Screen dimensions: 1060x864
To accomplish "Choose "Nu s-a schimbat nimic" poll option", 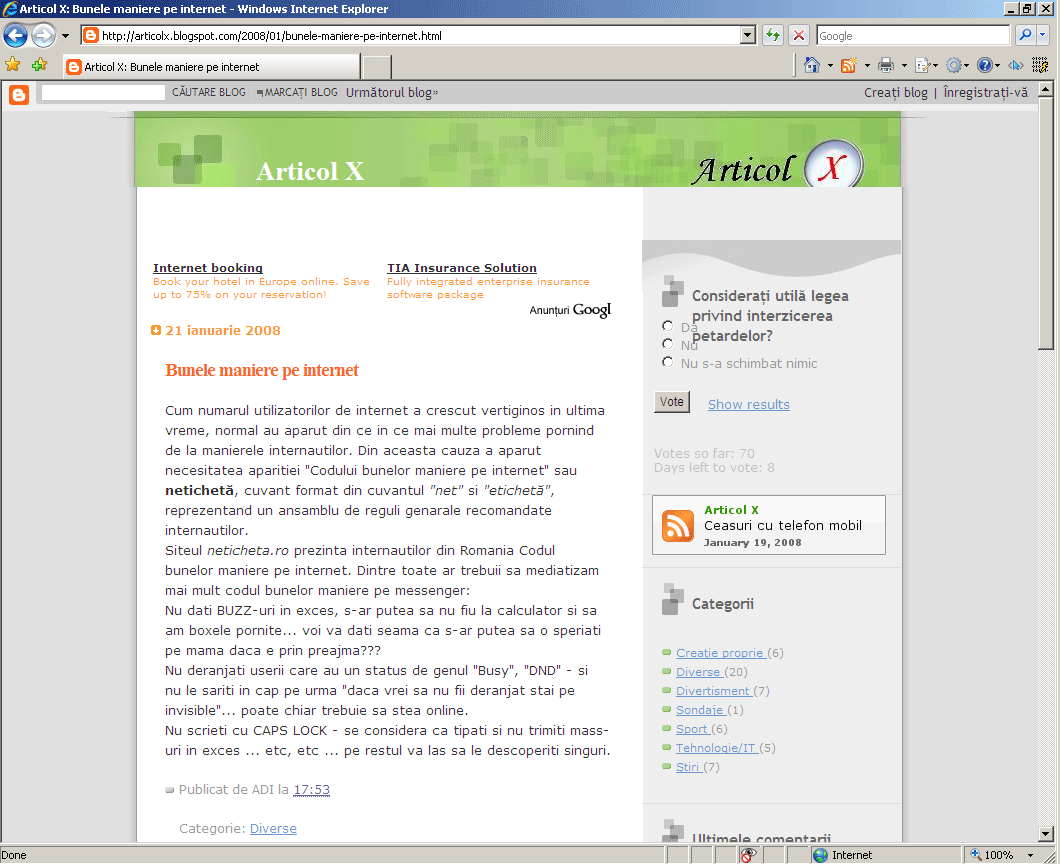I will point(668,362).
